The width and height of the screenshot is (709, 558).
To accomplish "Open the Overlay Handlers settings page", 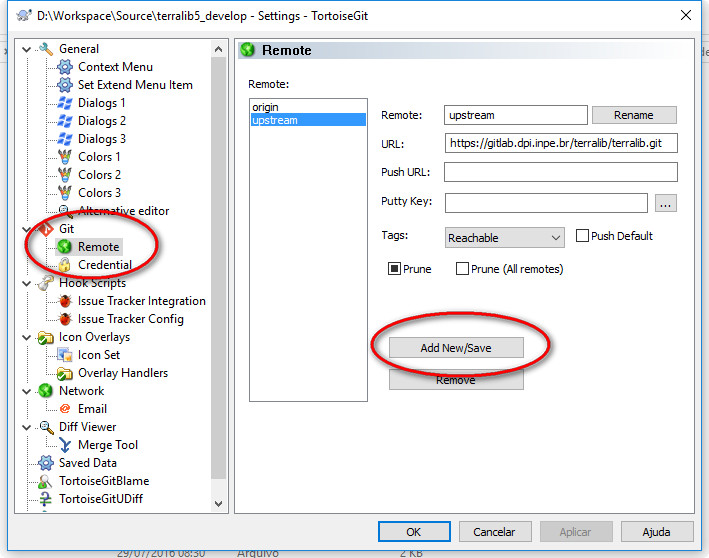I will [123, 373].
